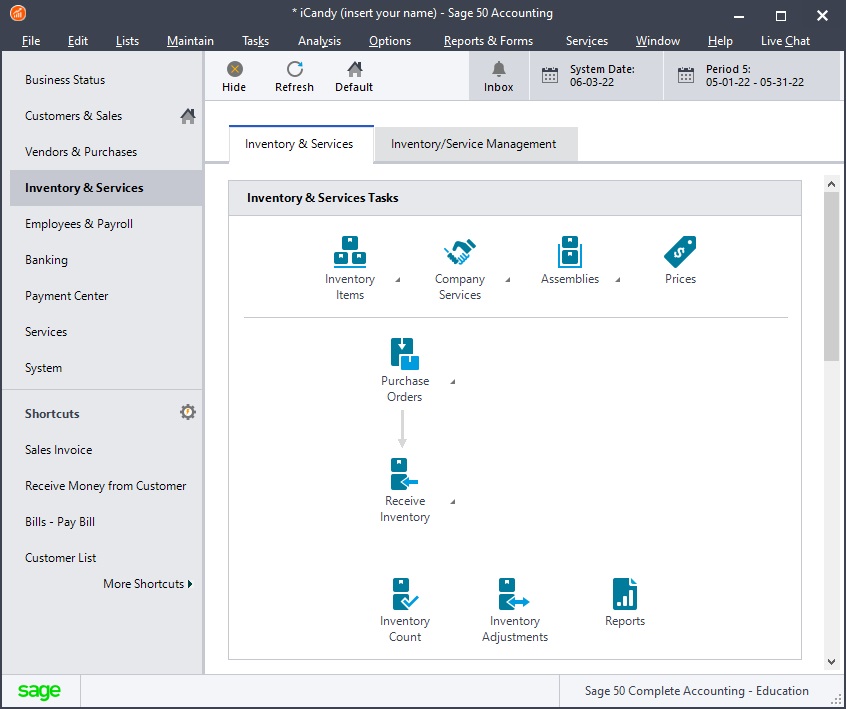Expand the Receive Inventory dropdown arrow
This screenshot has width=846, height=709.
point(453,502)
